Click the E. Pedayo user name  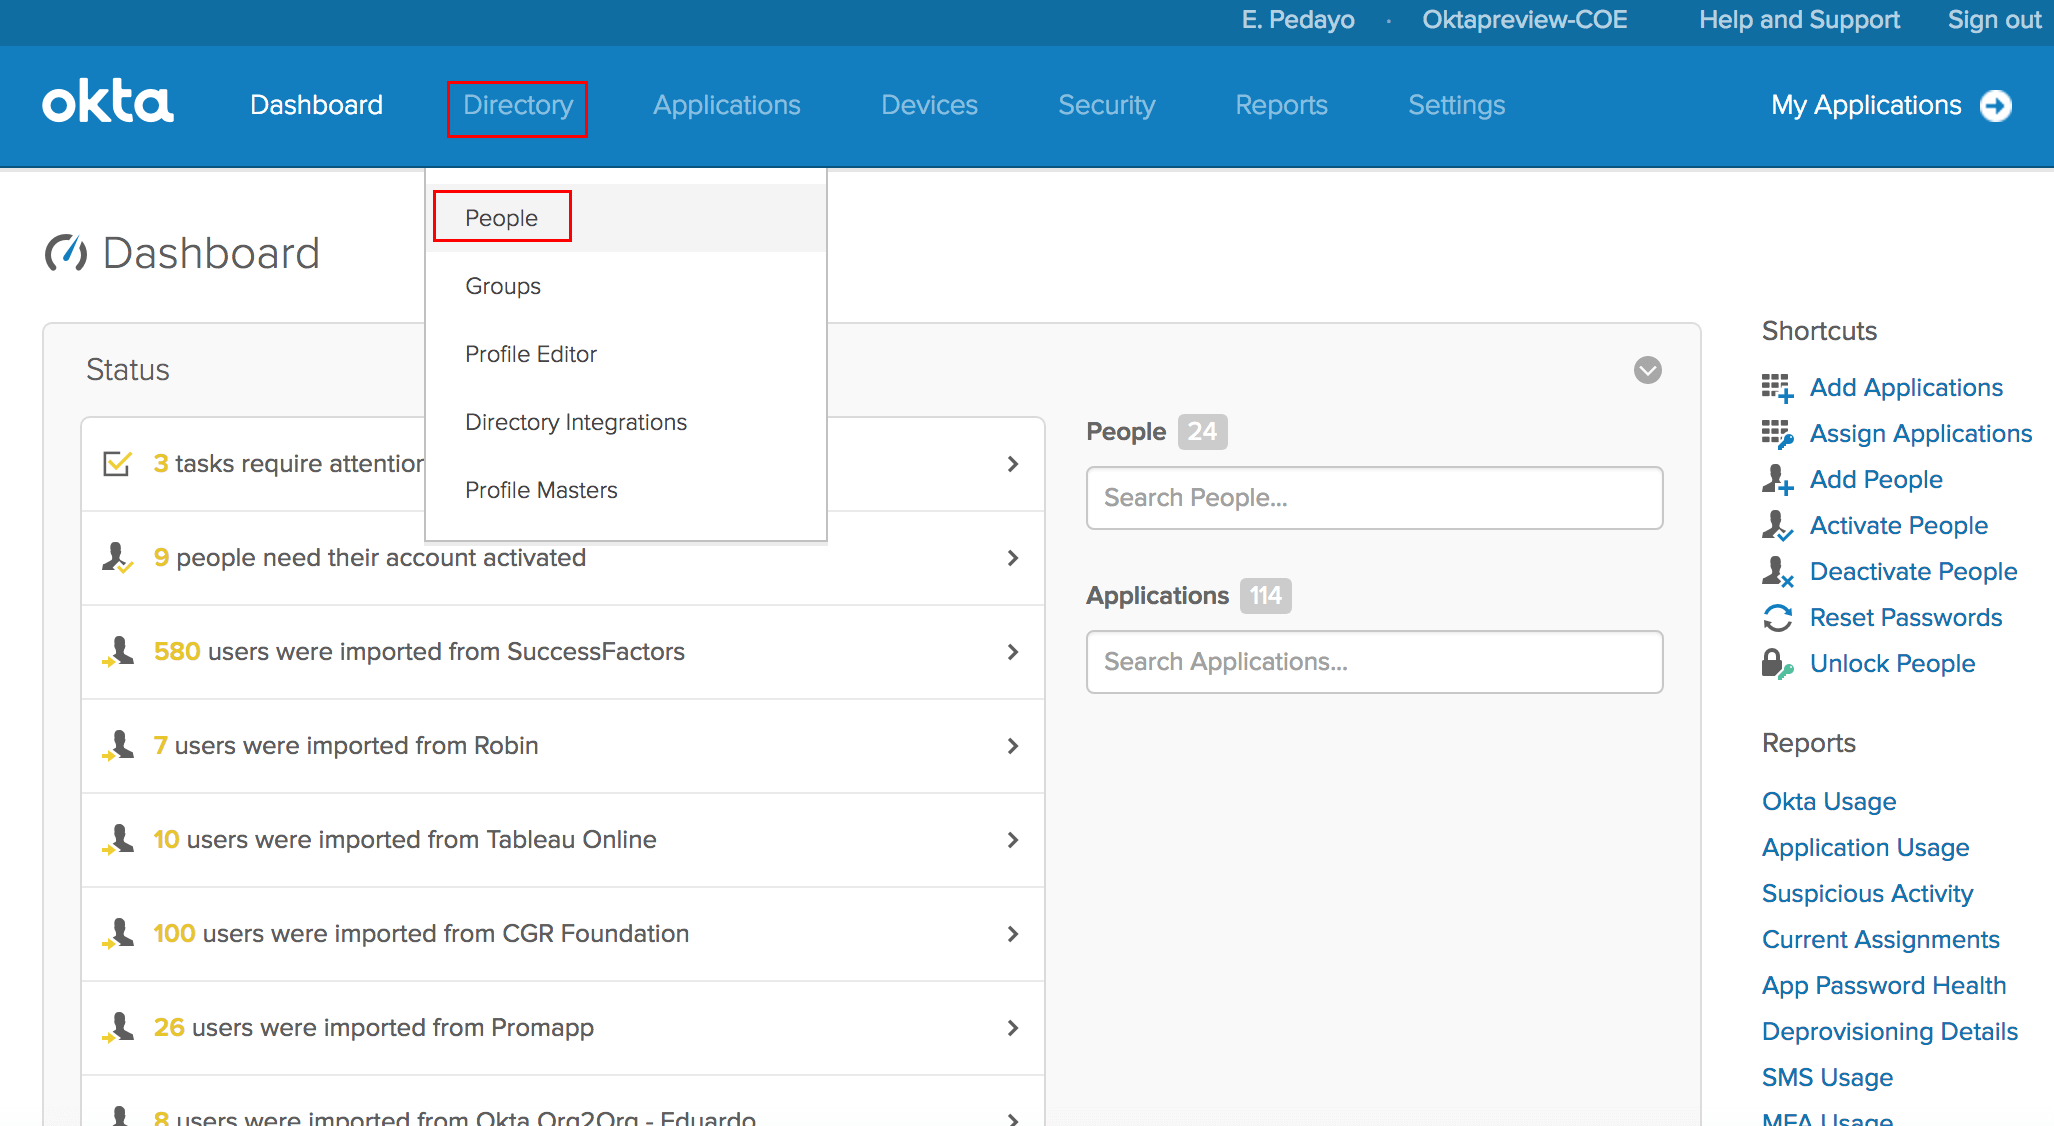pos(1298,20)
